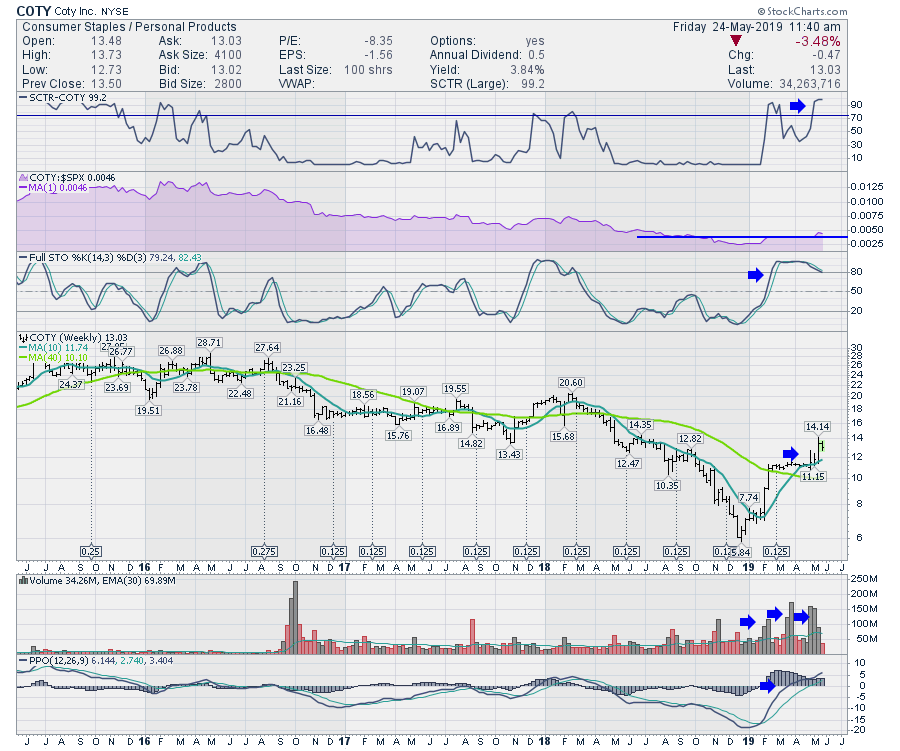Click the percent change "-3.48%"
900x751 pixels.
pyautogui.click(x=817, y=41)
